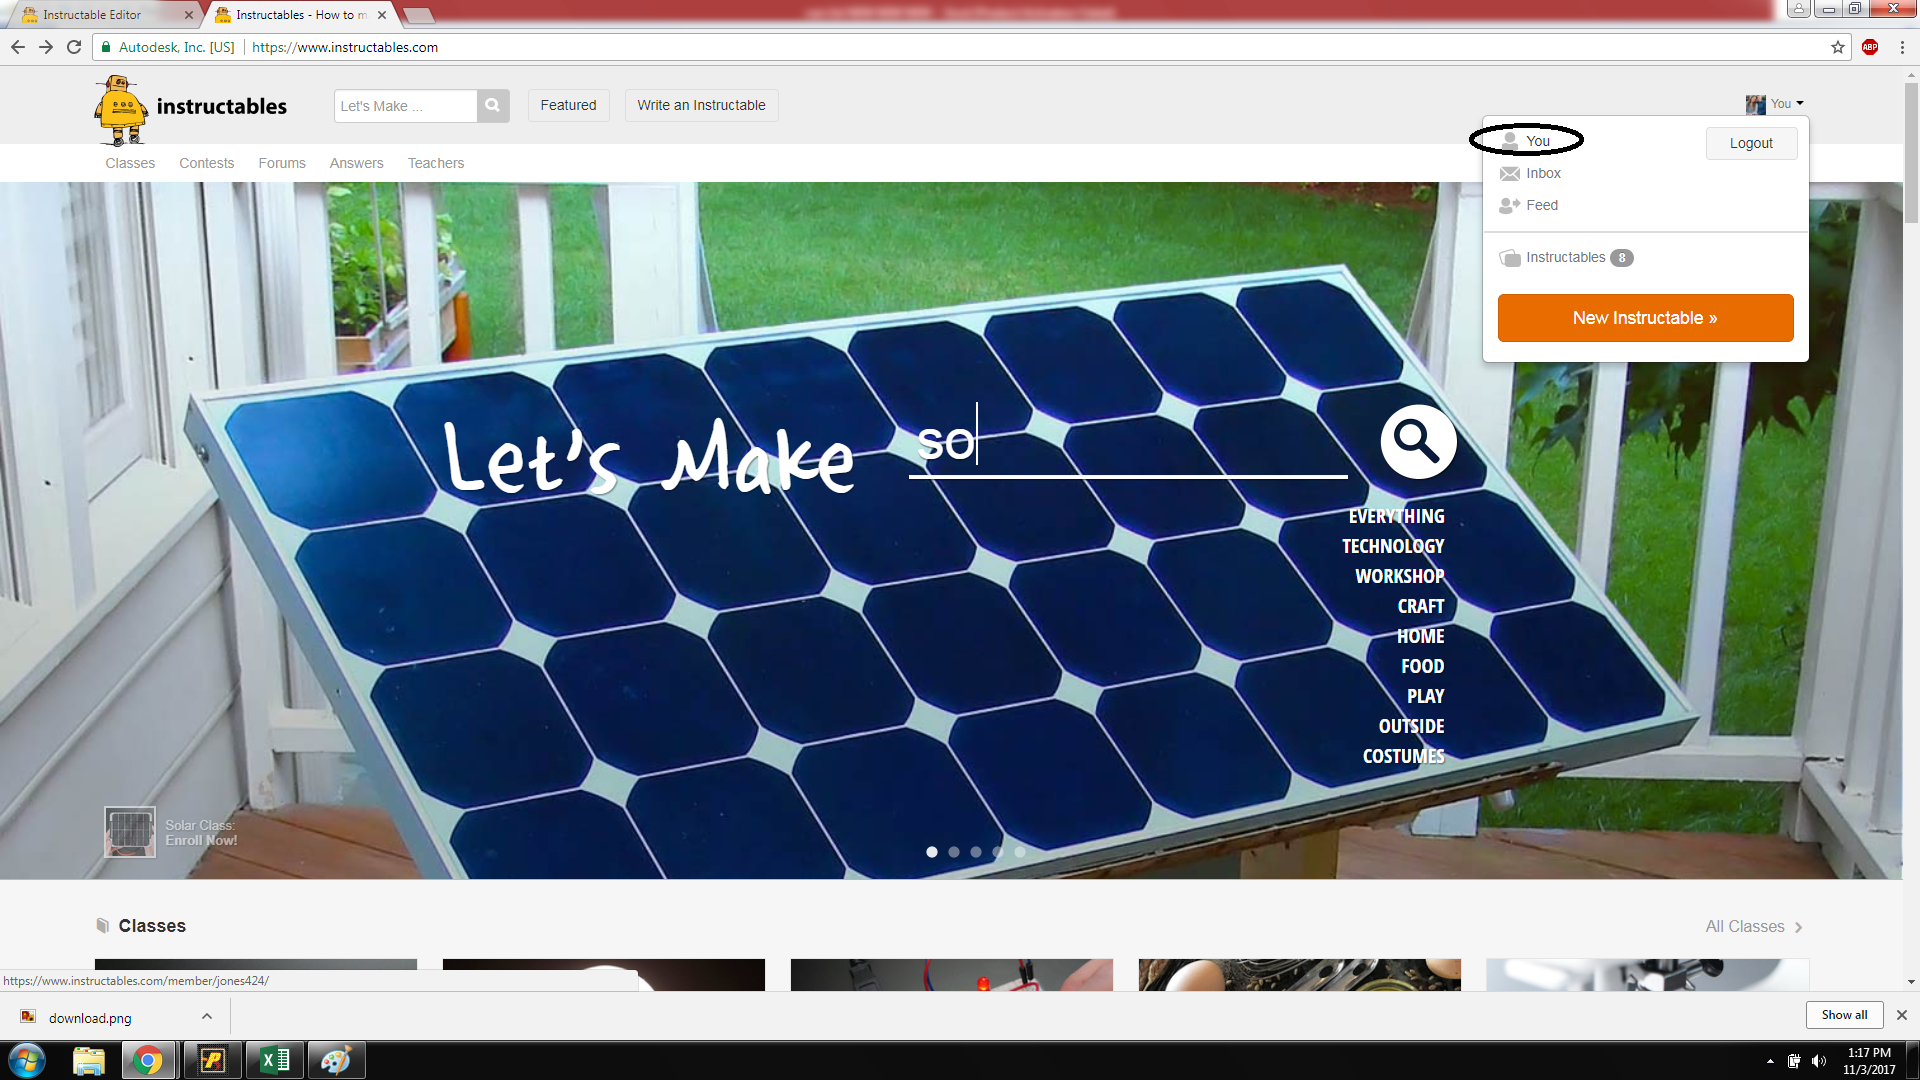Open Chrome's three-dot menu

tap(1902, 47)
